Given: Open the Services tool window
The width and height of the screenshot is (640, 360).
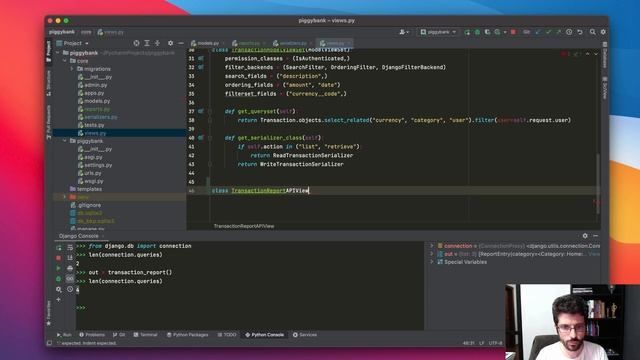Looking at the screenshot, I should (x=304, y=335).
